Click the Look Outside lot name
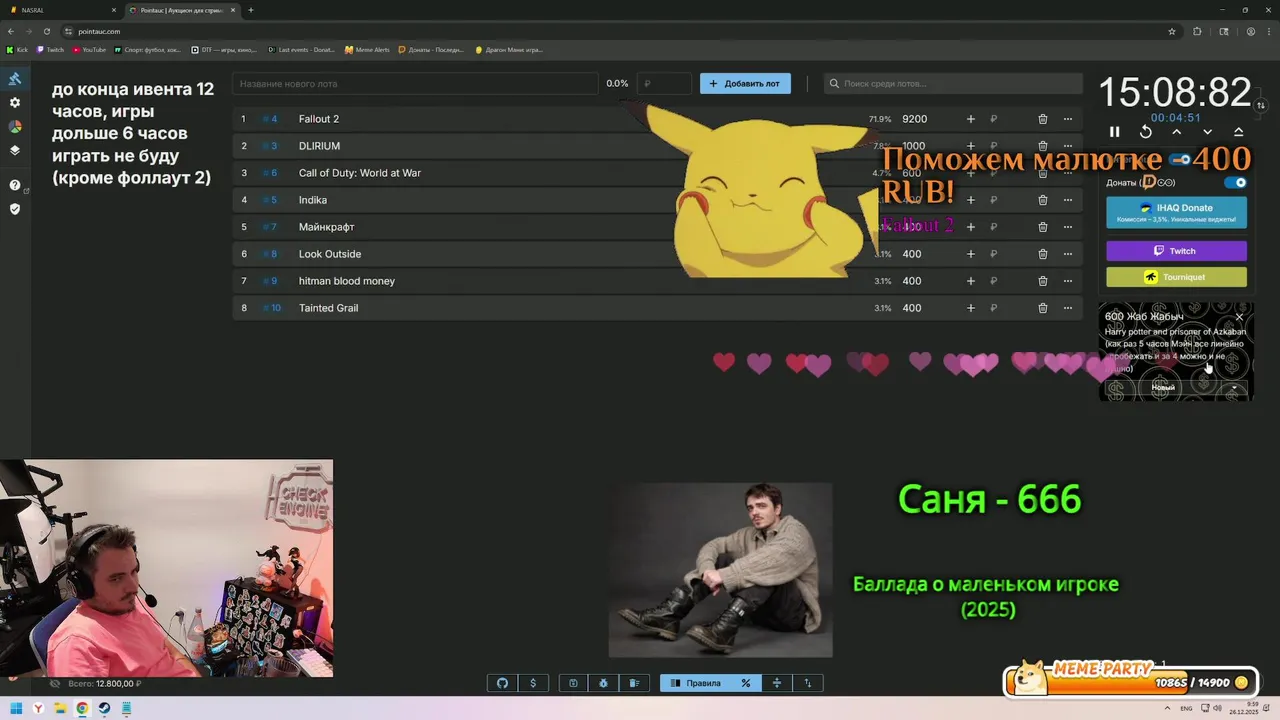This screenshot has width=1280, height=720. point(330,254)
